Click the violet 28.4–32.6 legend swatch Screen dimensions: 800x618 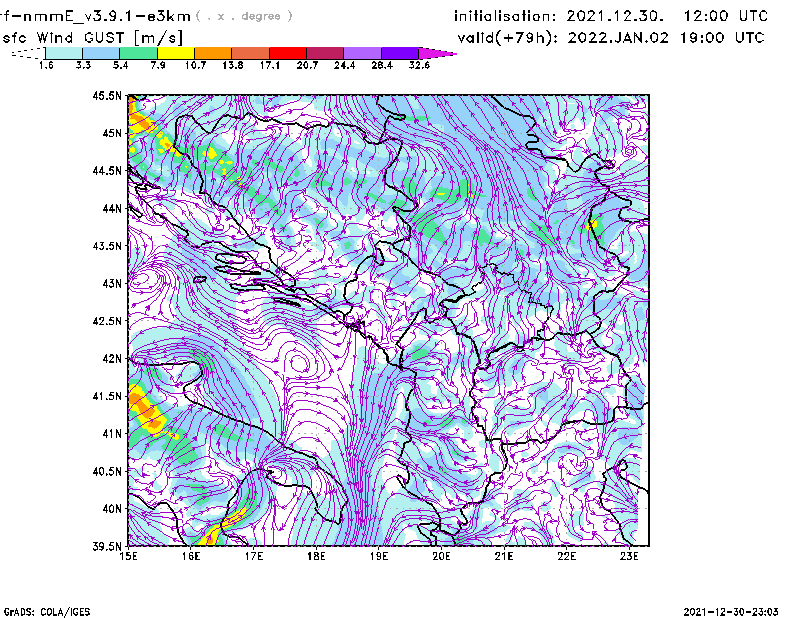tap(400, 53)
